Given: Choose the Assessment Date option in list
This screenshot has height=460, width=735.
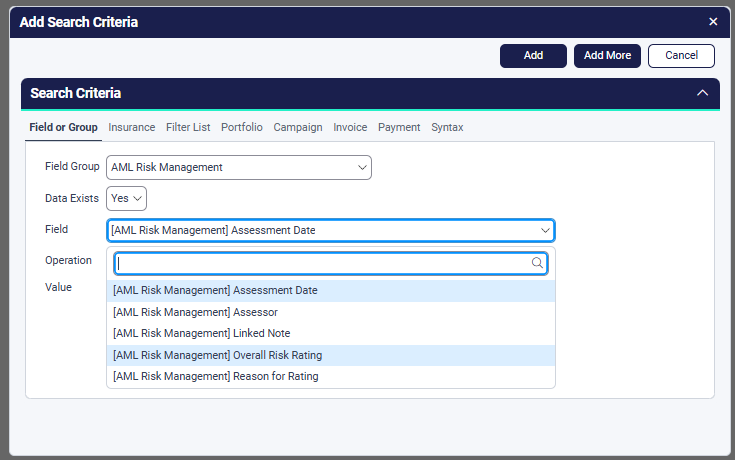Looking at the screenshot, I should [x=331, y=291].
